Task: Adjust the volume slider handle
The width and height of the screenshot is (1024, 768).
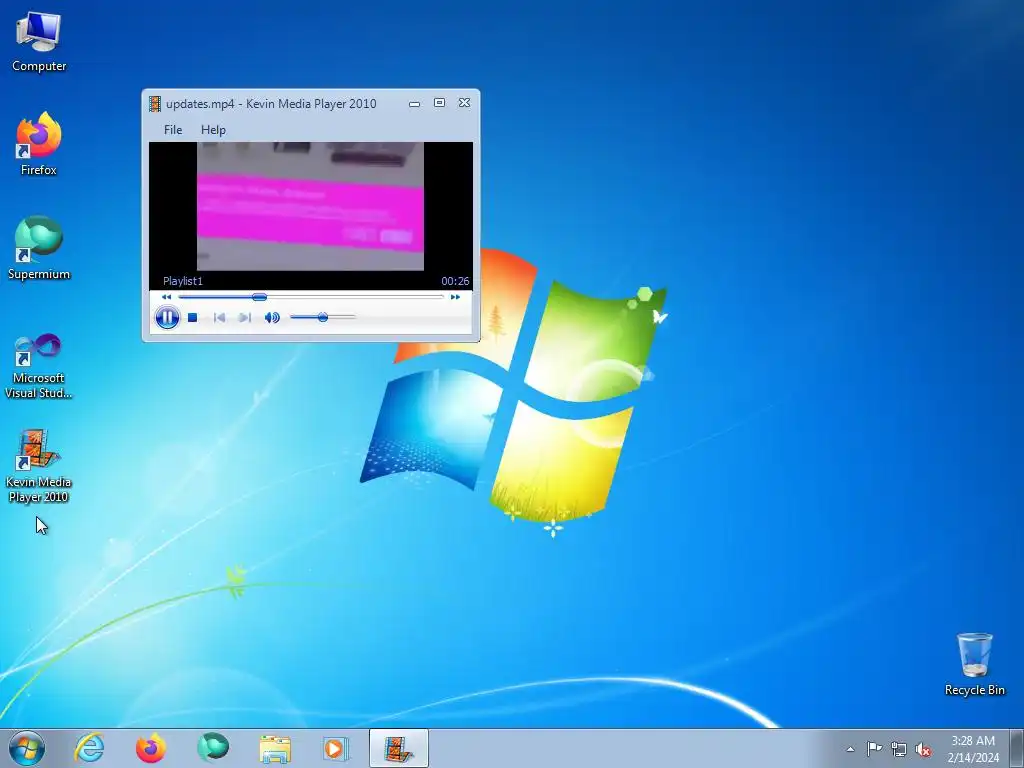Action: [323, 317]
